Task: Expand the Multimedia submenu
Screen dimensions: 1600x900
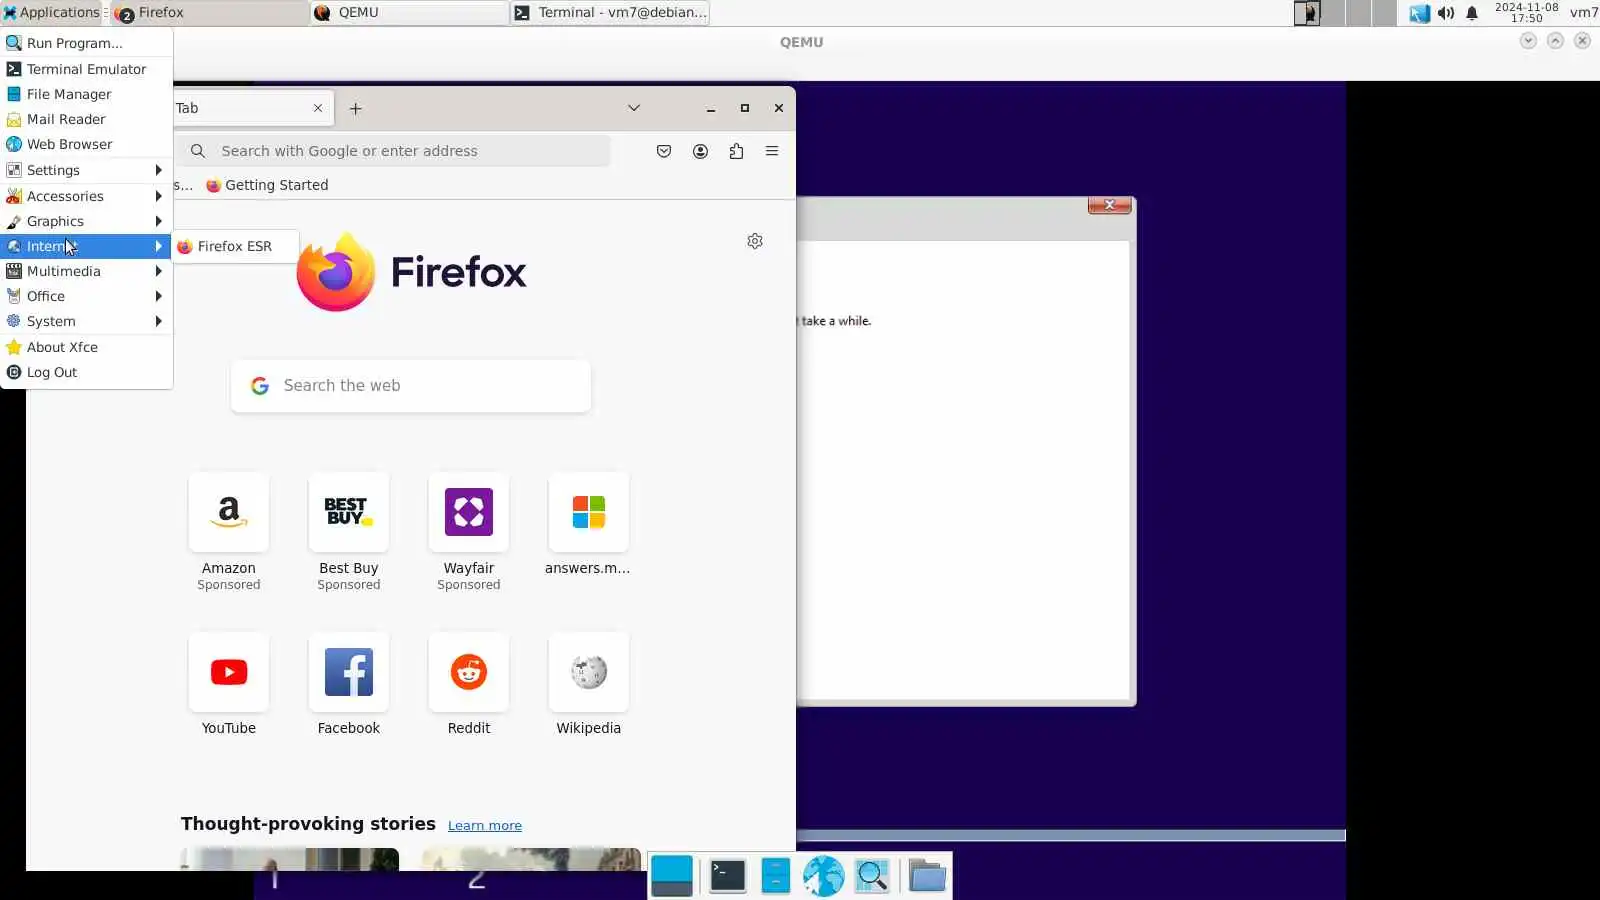Action: point(86,271)
